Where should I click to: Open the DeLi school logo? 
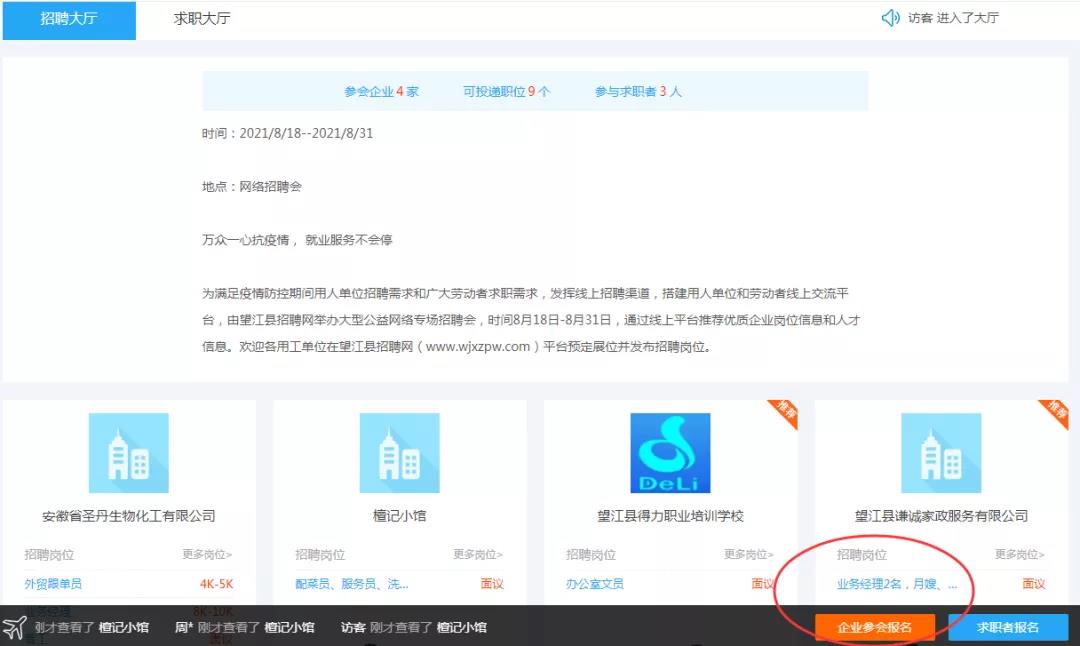tap(670, 452)
